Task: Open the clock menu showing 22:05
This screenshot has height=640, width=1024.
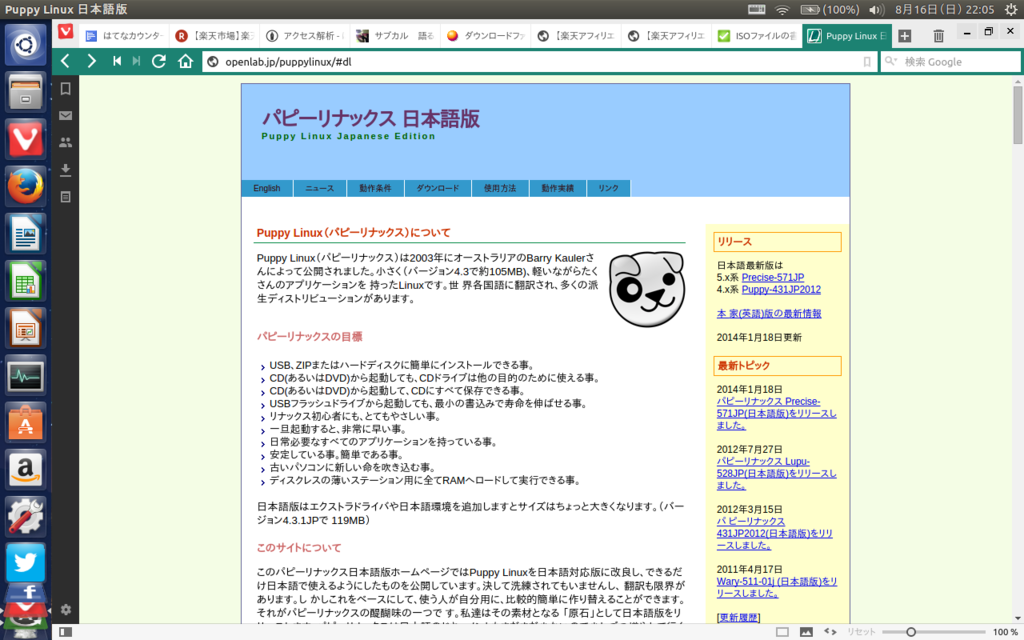Action: 944,9
